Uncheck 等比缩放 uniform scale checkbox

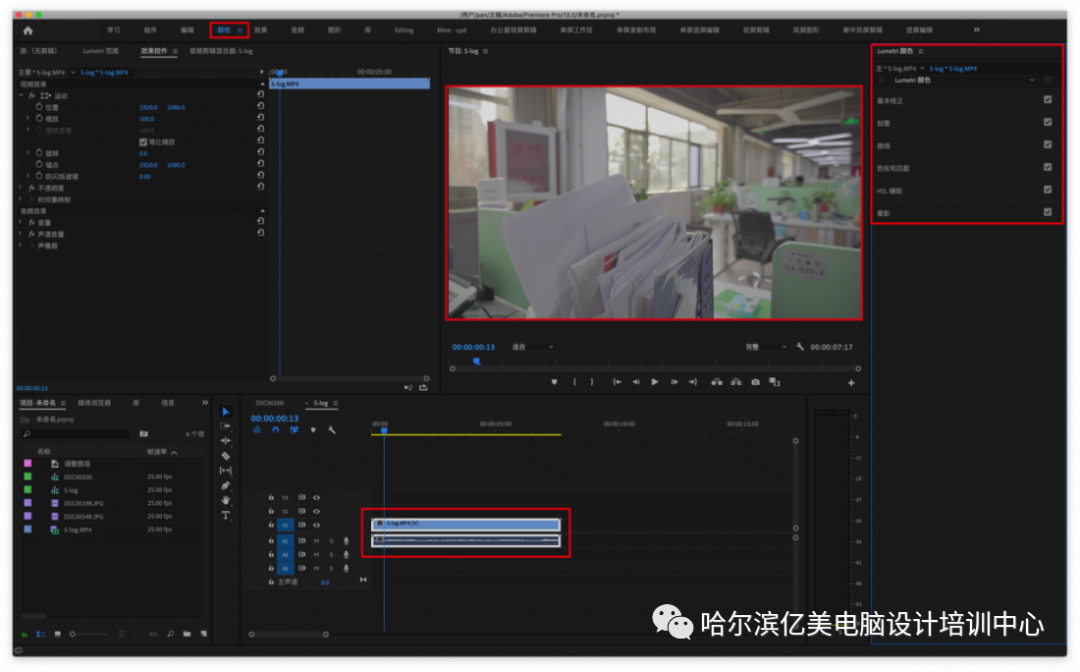(x=143, y=142)
